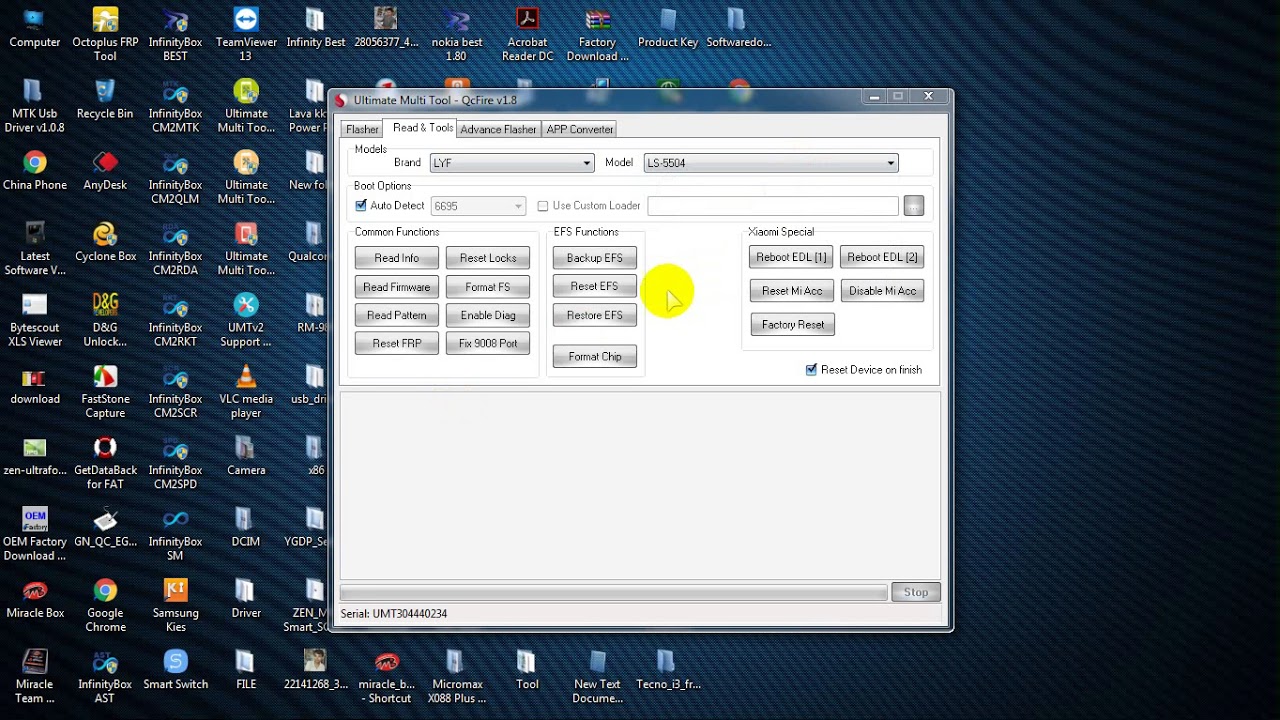
Task: Click the Reset Locks button
Action: 488,258
